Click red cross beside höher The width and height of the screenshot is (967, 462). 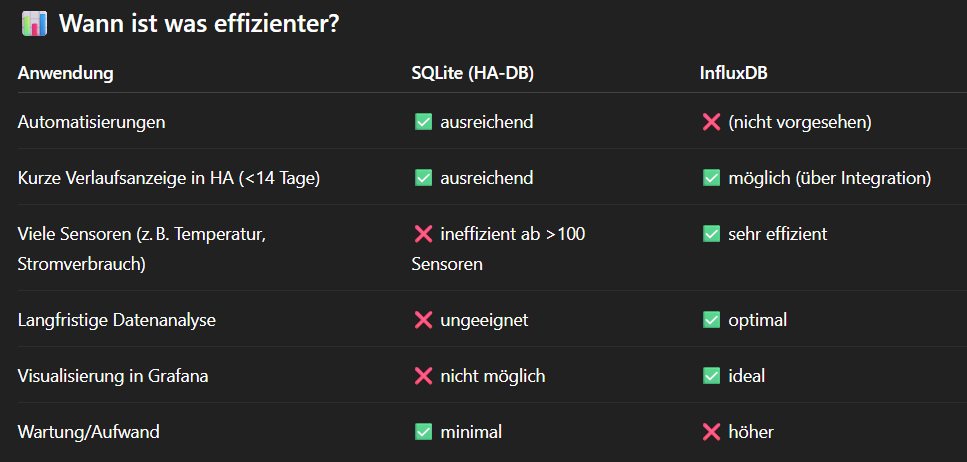(x=711, y=432)
